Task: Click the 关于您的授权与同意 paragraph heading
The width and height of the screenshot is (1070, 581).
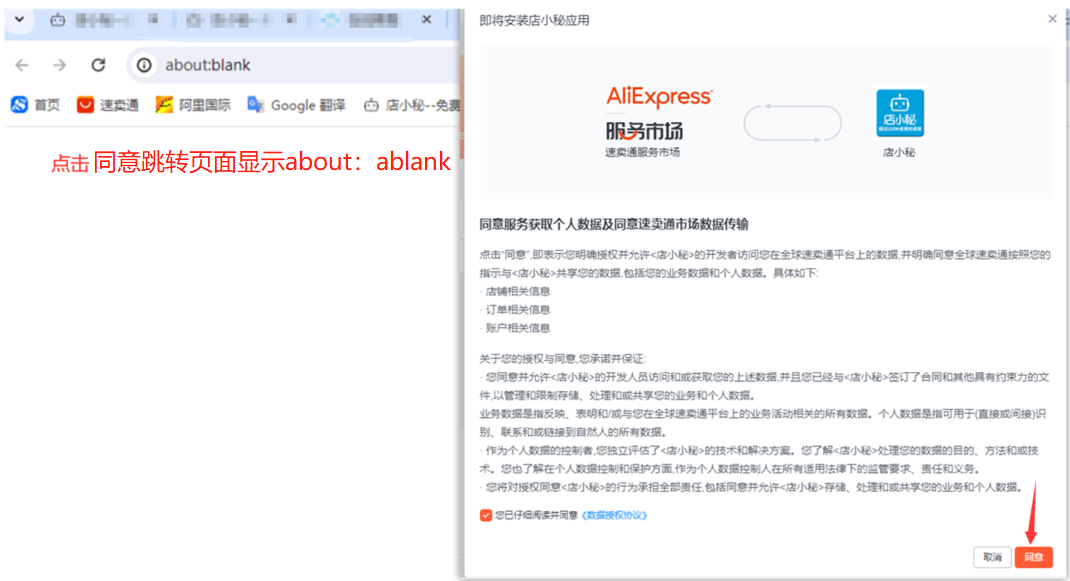Action: coord(562,358)
